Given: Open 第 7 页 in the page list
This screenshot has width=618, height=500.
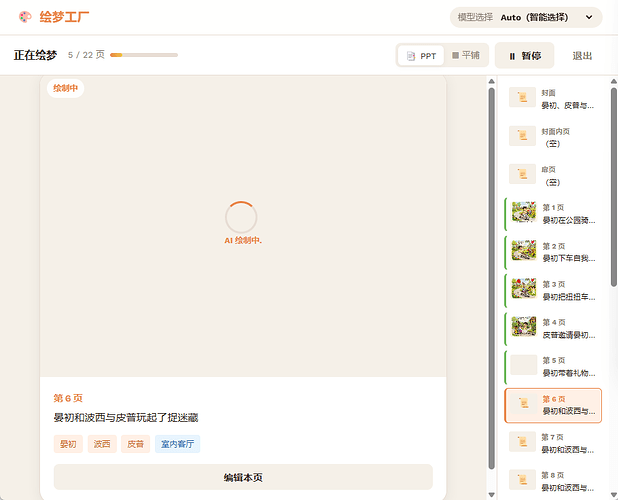Looking at the screenshot, I should pyautogui.click(x=553, y=442).
